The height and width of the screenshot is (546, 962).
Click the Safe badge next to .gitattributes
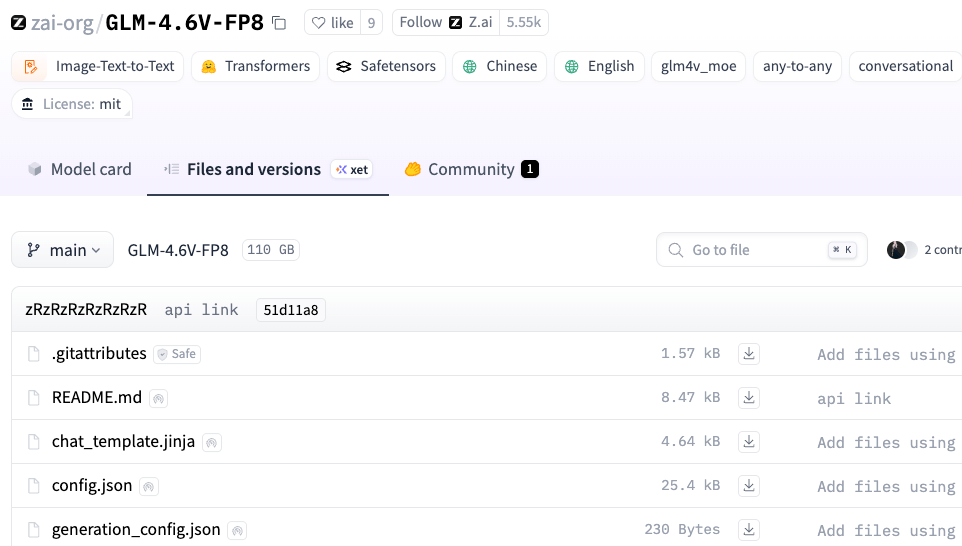point(177,354)
